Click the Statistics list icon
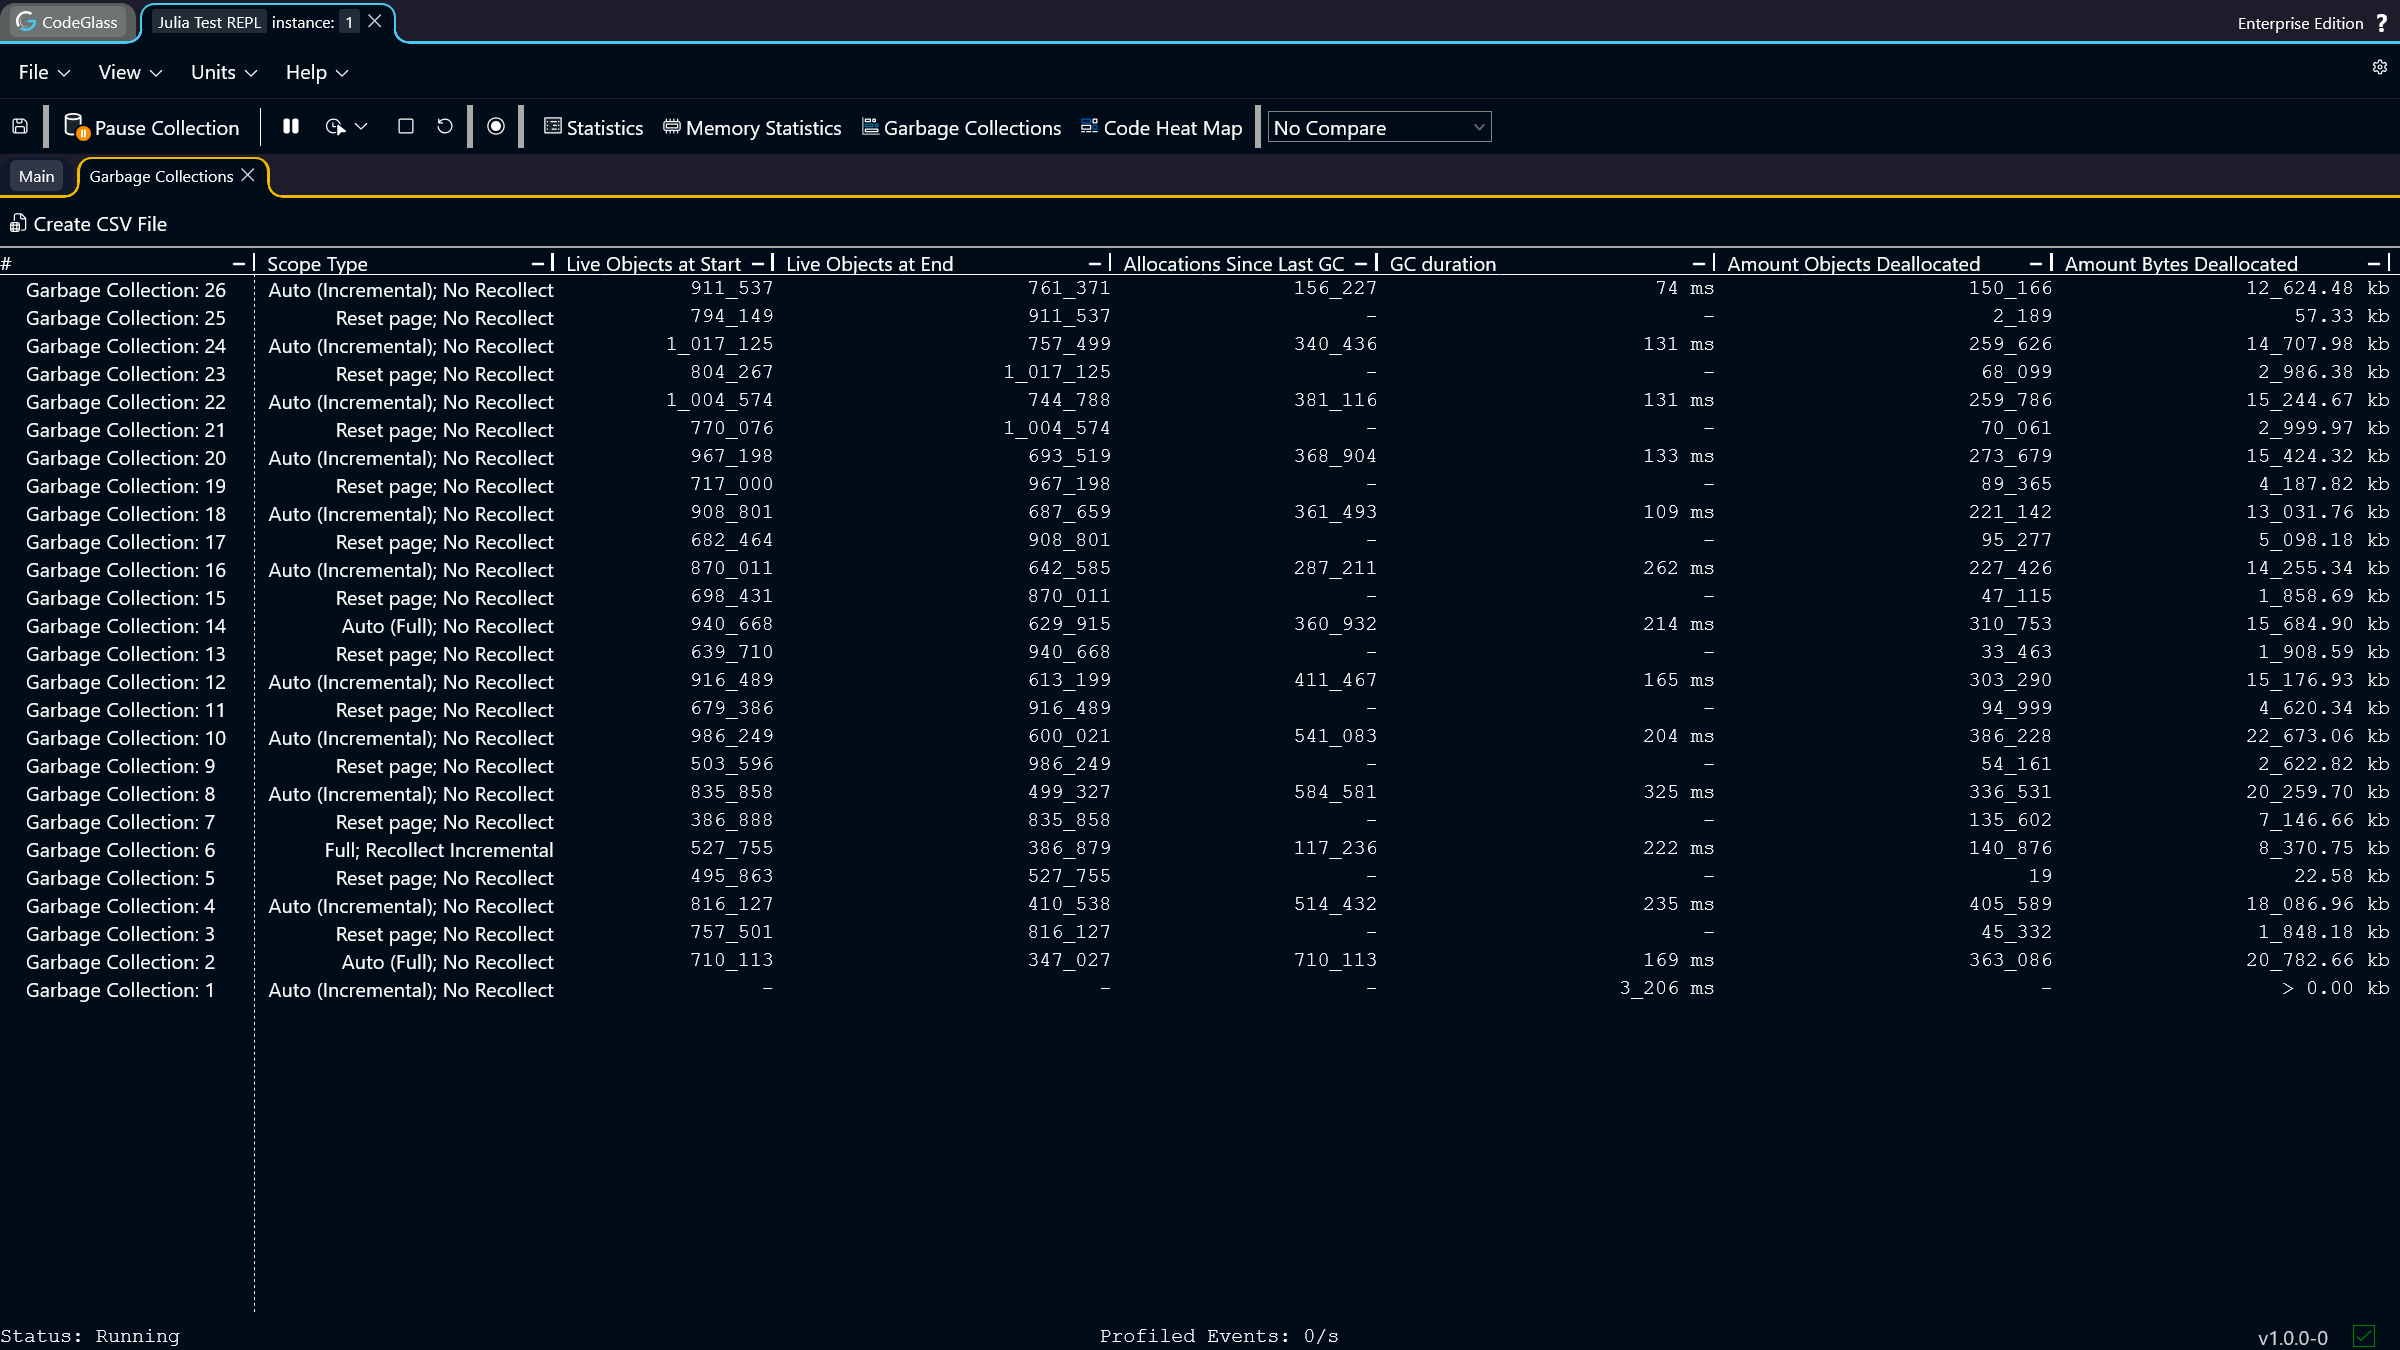Screen dimensions: 2400x1350 (552, 126)
